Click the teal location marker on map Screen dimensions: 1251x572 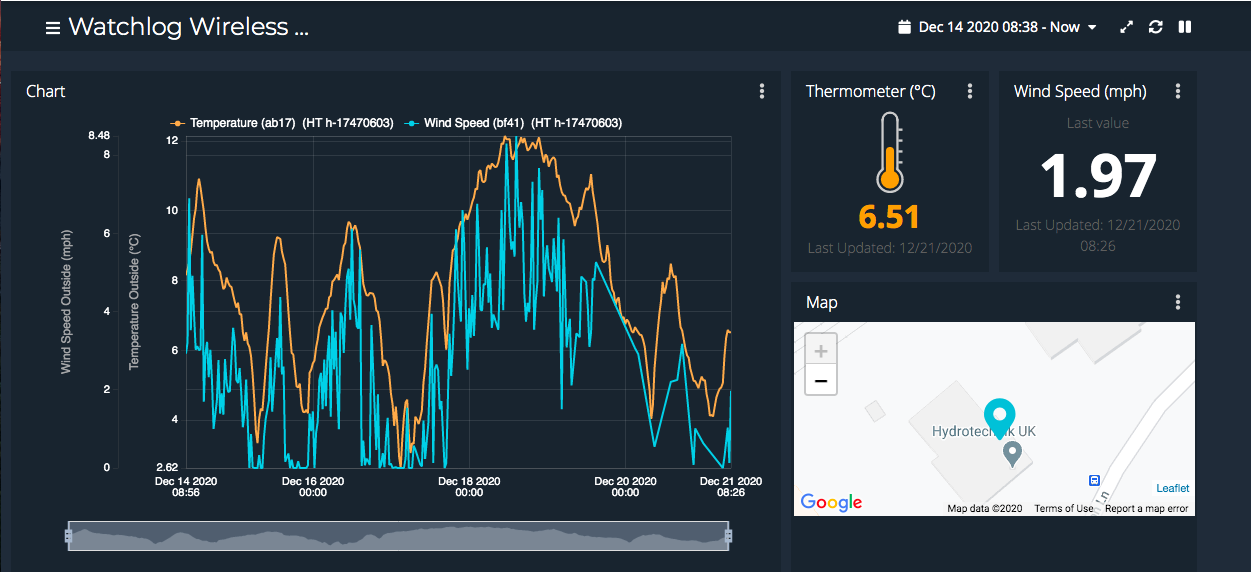[998, 414]
